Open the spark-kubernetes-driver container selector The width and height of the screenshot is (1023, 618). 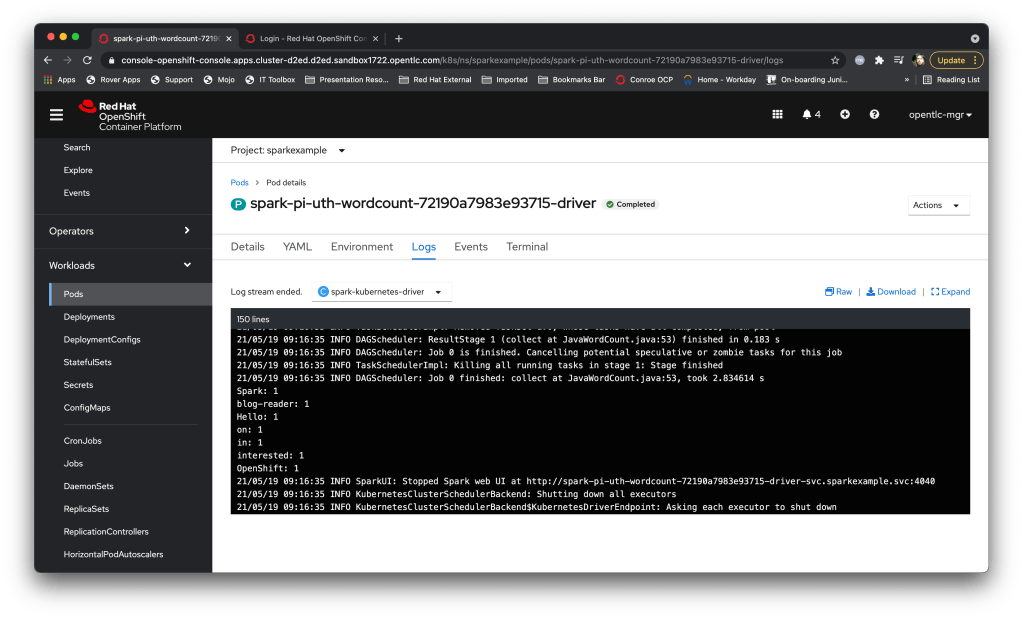click(382, 292)
